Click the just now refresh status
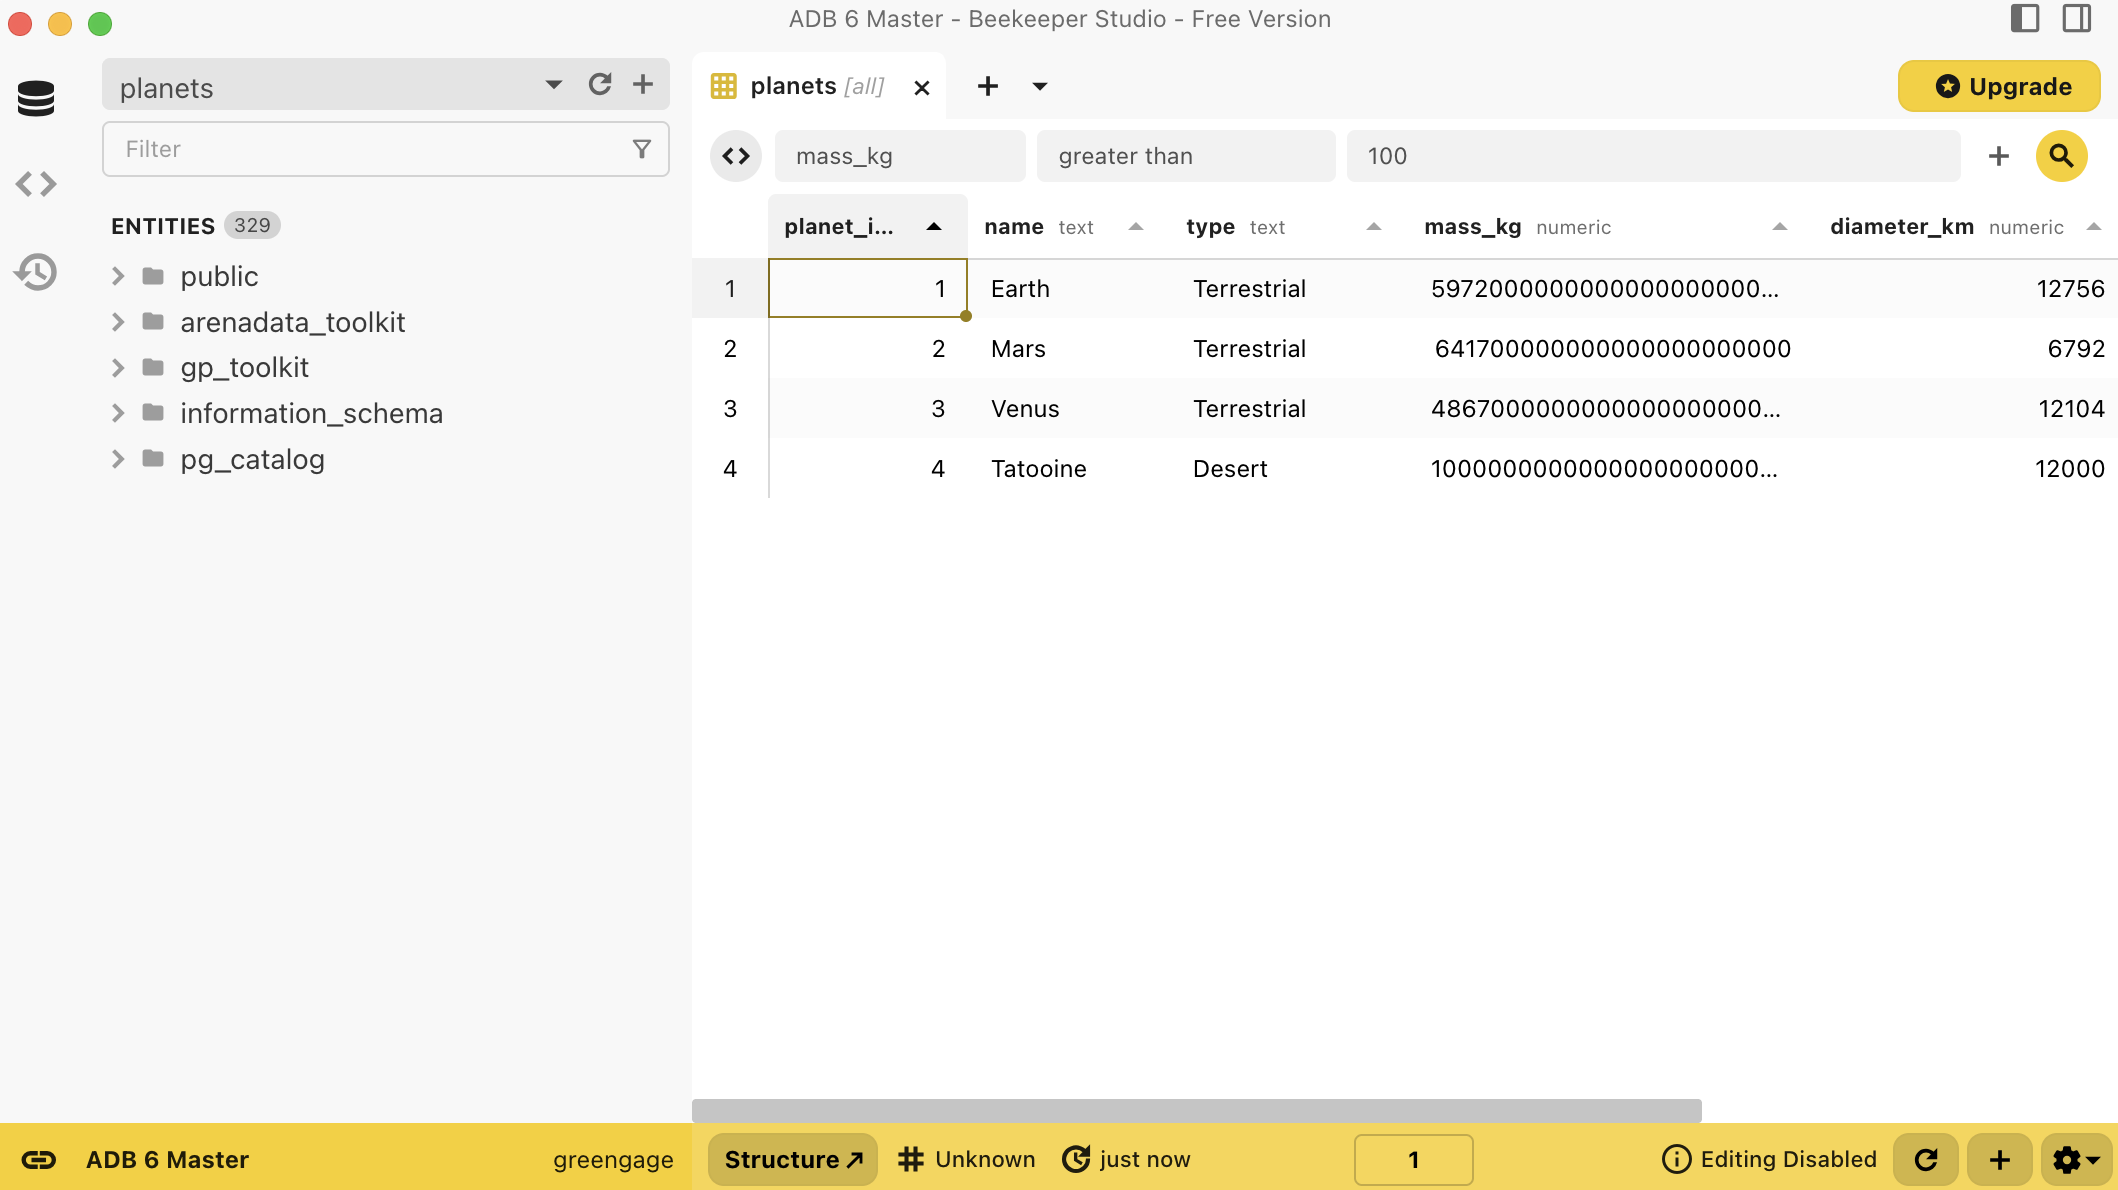Screen dimensions: 2118x1190 1126,1159
